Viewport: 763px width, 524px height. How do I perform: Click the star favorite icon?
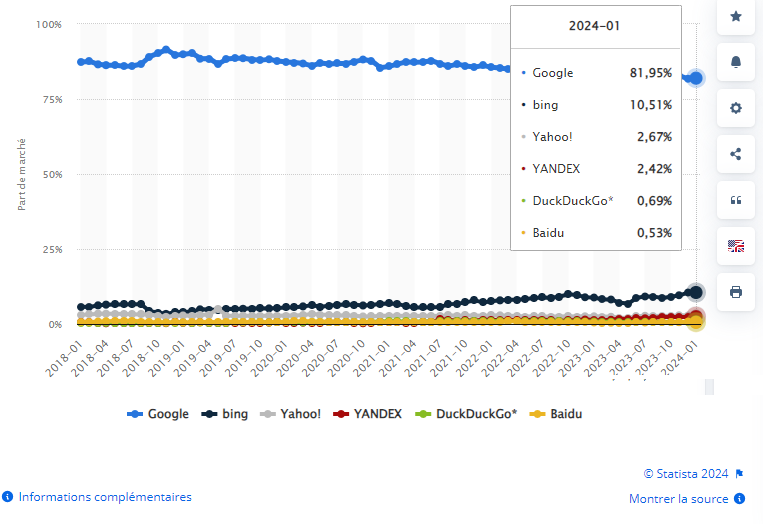(x=736, y=17)
